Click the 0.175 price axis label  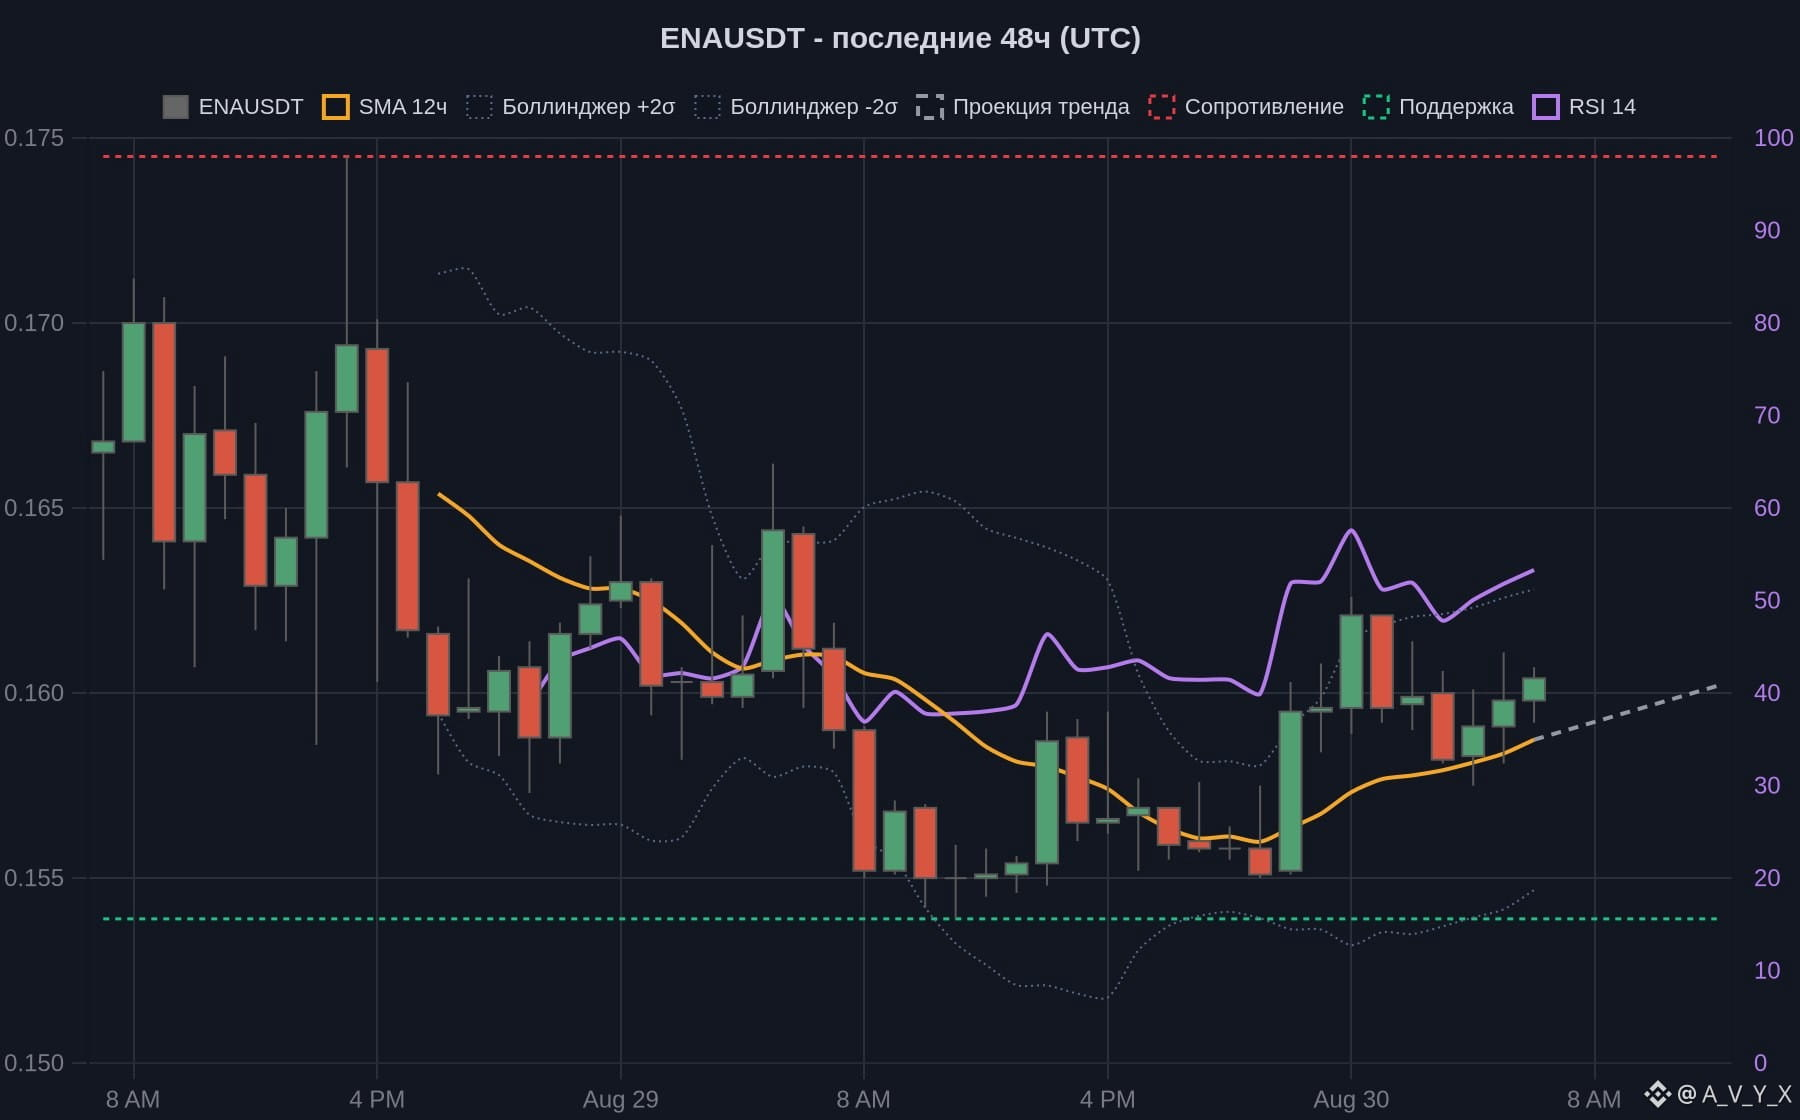click(34, 137)
